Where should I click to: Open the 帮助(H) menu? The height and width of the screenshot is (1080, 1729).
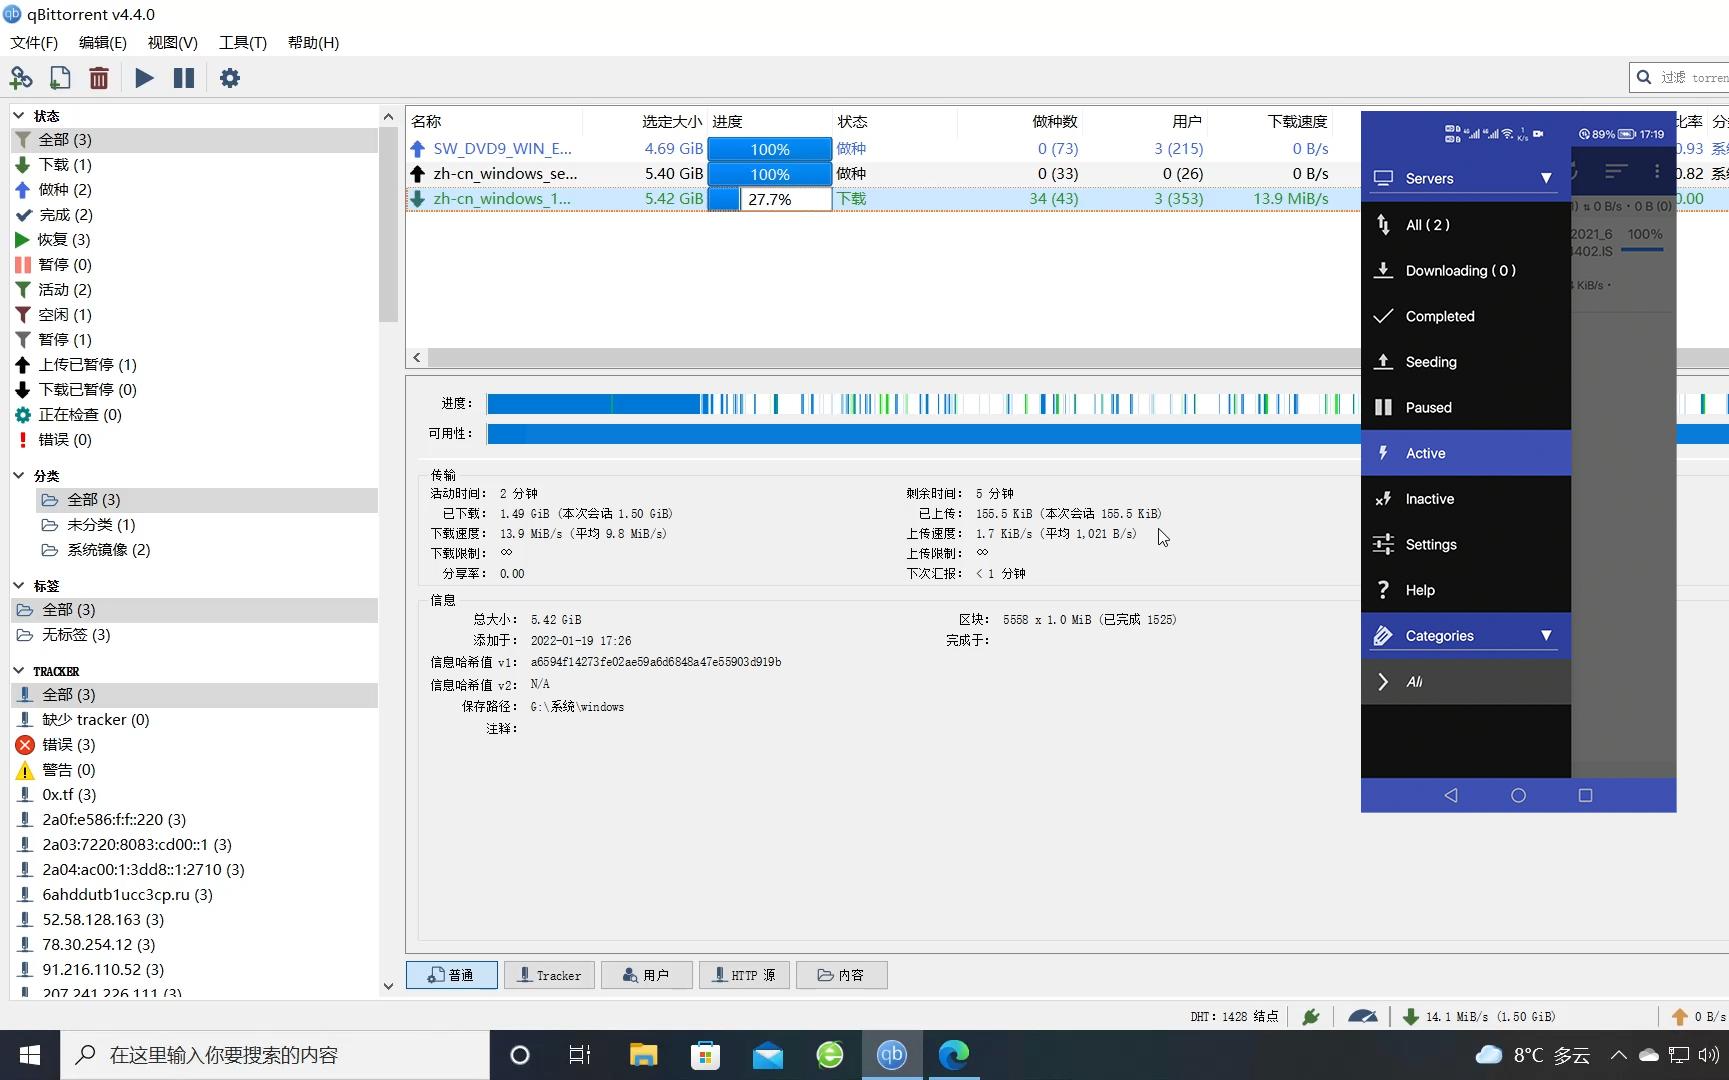313,42
